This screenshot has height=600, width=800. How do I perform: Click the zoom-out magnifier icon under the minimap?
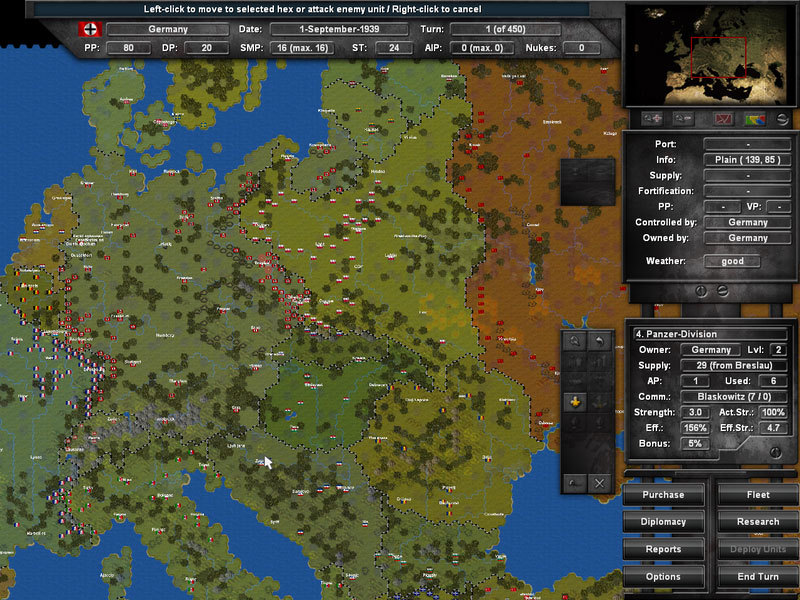(684, 118)
